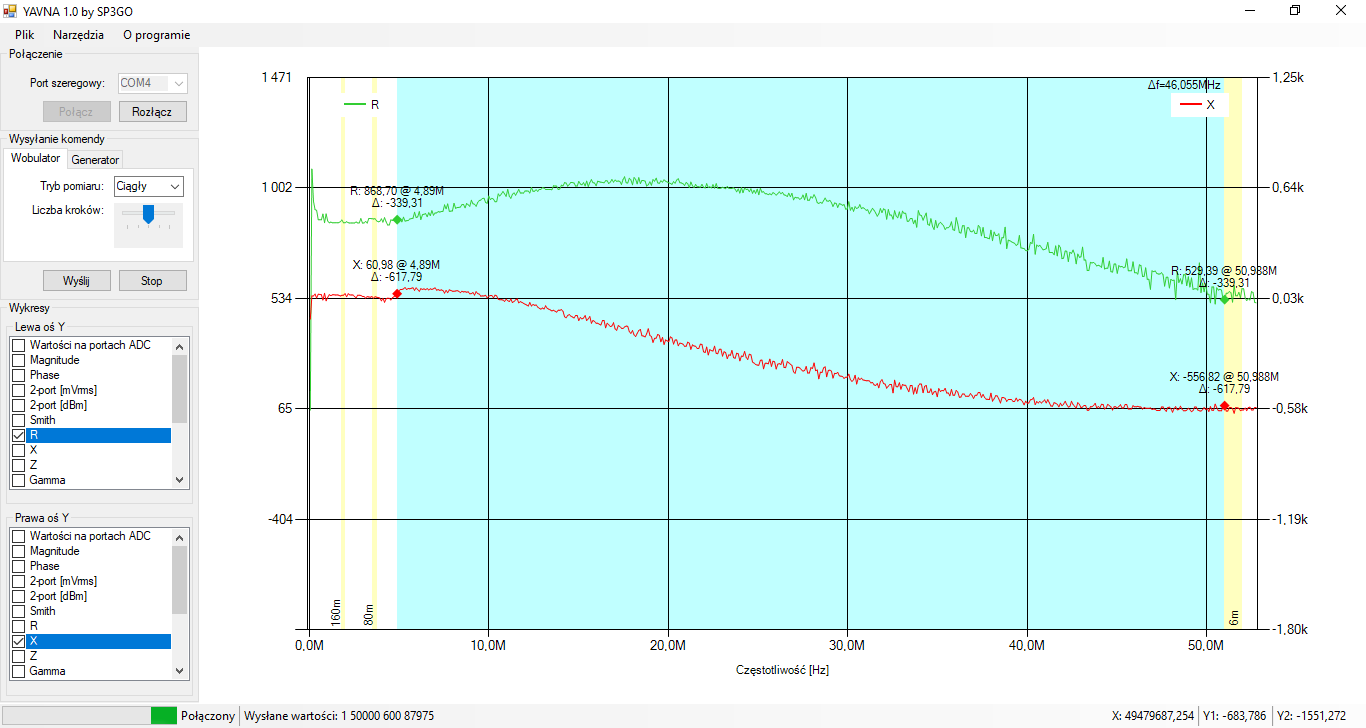Click the Liczba kroków slider thumb

[148, 213]
